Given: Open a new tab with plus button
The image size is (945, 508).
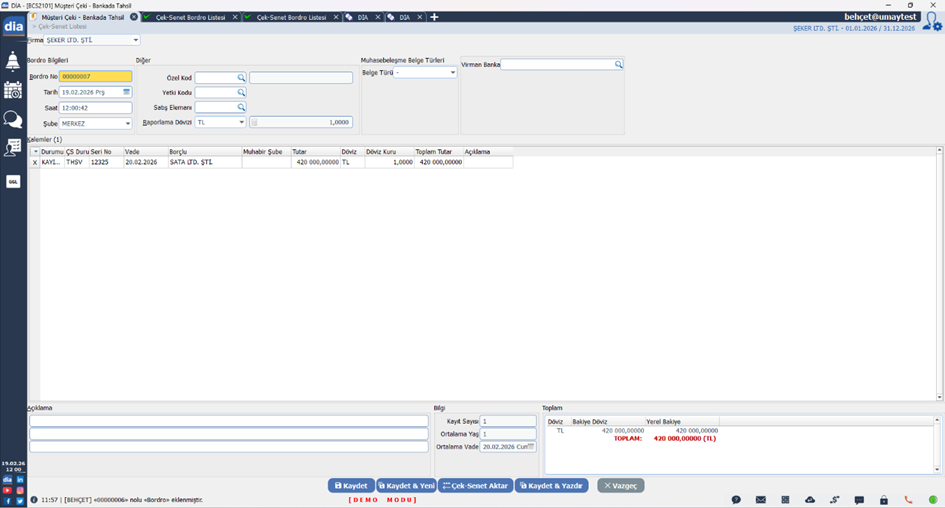Looking at the screenshot, I should coord(434,17).
